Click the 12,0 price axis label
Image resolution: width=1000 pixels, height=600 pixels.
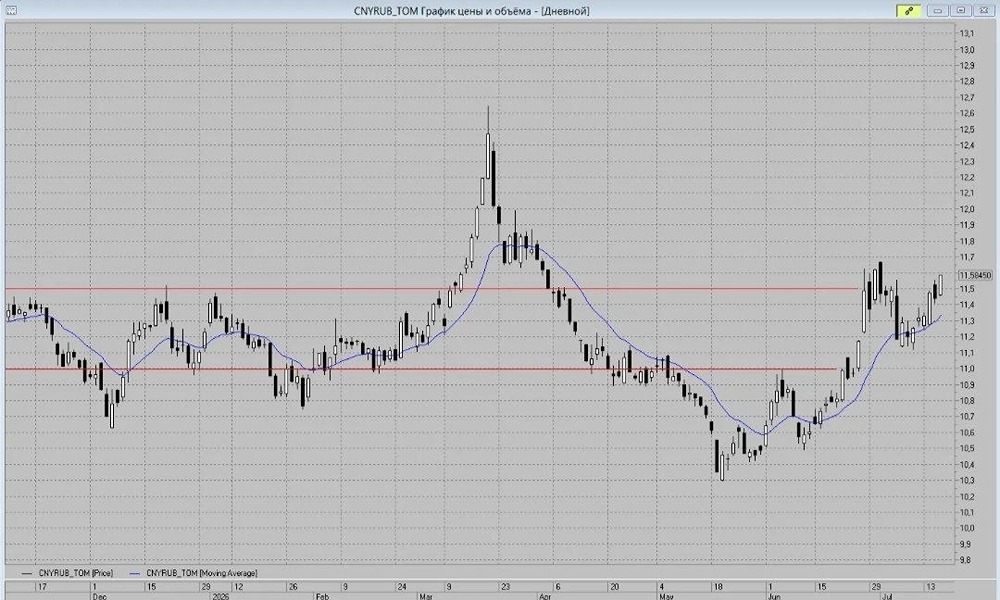coord(967,209)
